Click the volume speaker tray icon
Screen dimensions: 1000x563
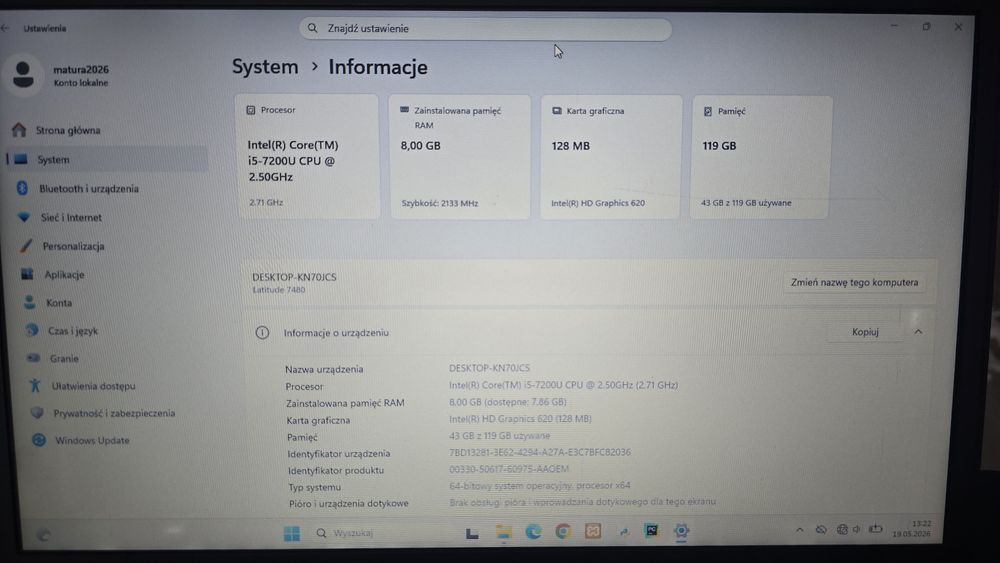pos(857,529)
